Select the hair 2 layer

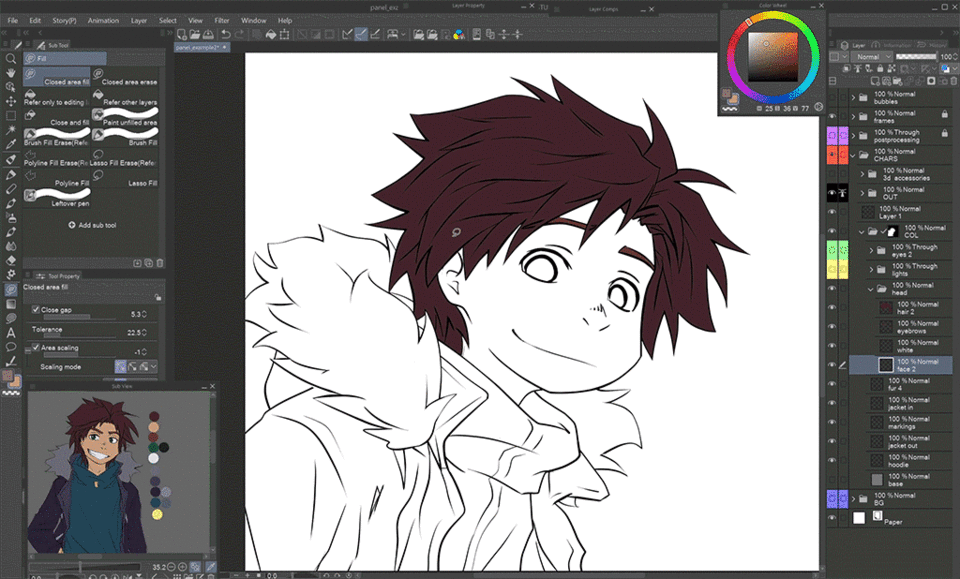[915, 308]
